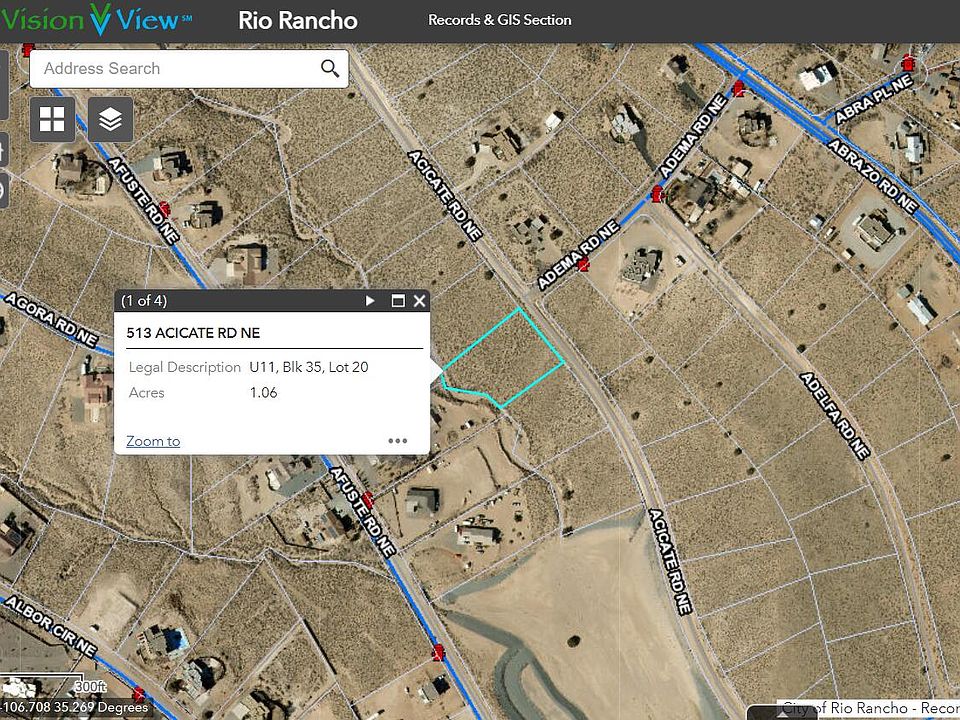Screen dimensions: 960x720
Task: Expand the bottom attribute table arrow
Action: click(x=782, y=714)
